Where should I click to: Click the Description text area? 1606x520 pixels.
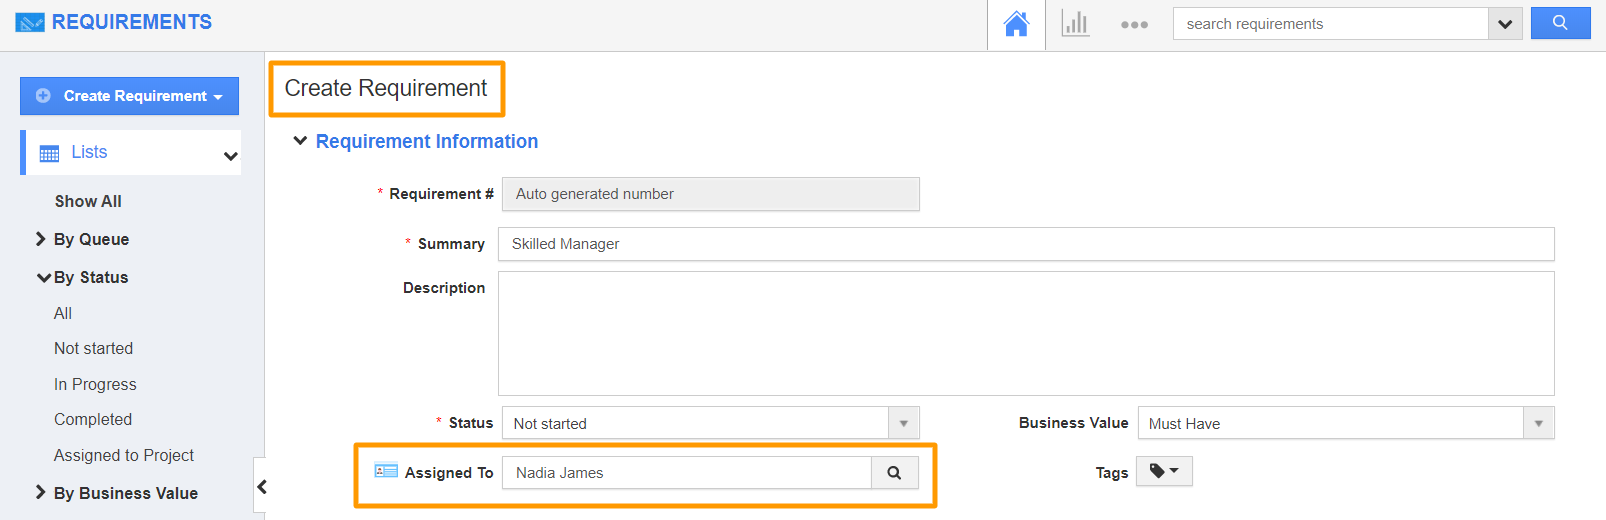tap(1026, 333)
